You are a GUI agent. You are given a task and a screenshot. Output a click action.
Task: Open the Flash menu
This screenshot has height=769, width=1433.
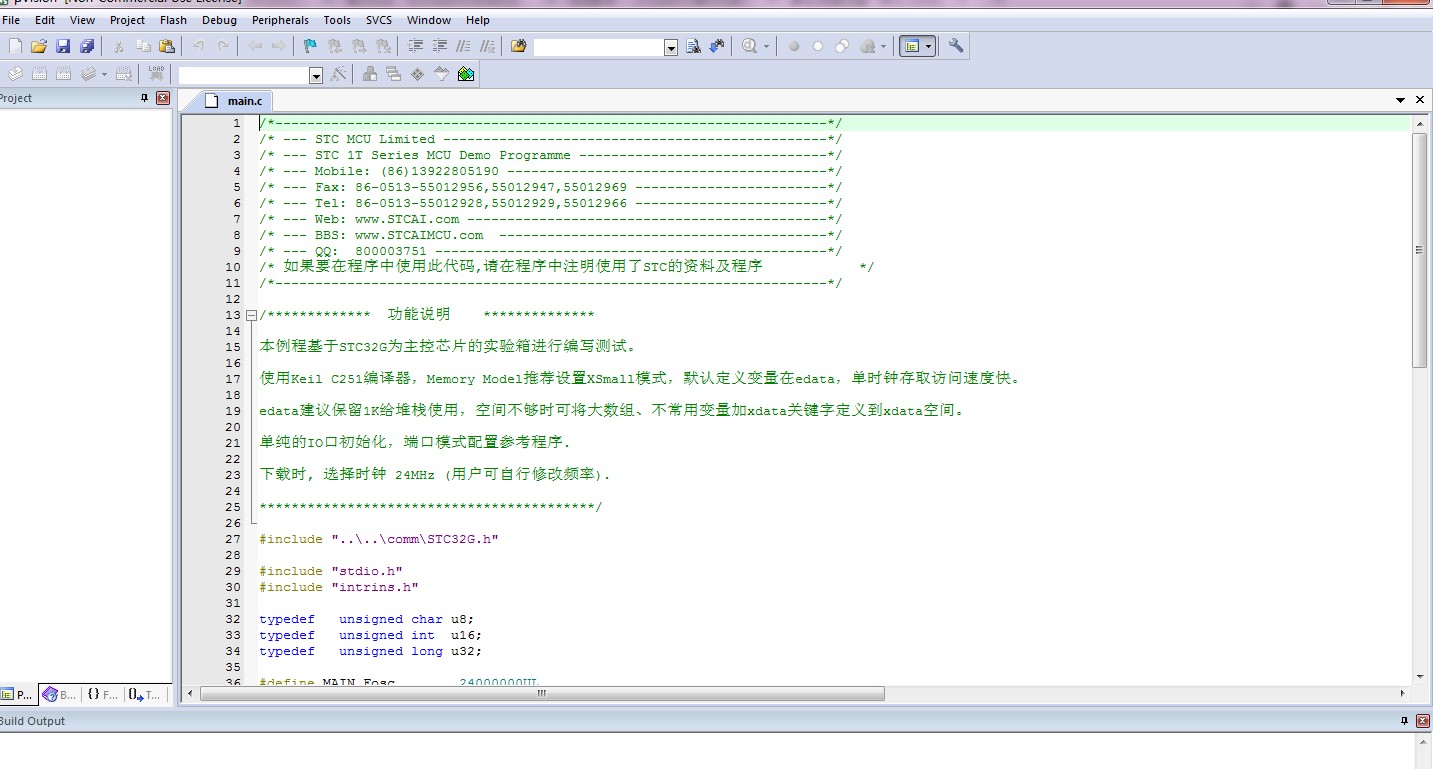point(173,20)
